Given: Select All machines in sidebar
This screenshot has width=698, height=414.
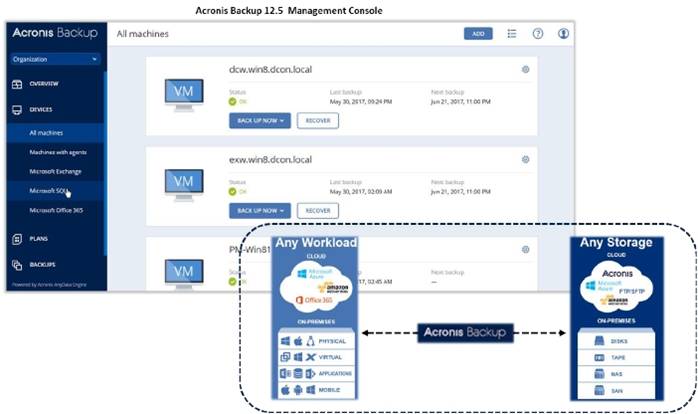Looking at the screenshot, I should click(x=48, y=132).
